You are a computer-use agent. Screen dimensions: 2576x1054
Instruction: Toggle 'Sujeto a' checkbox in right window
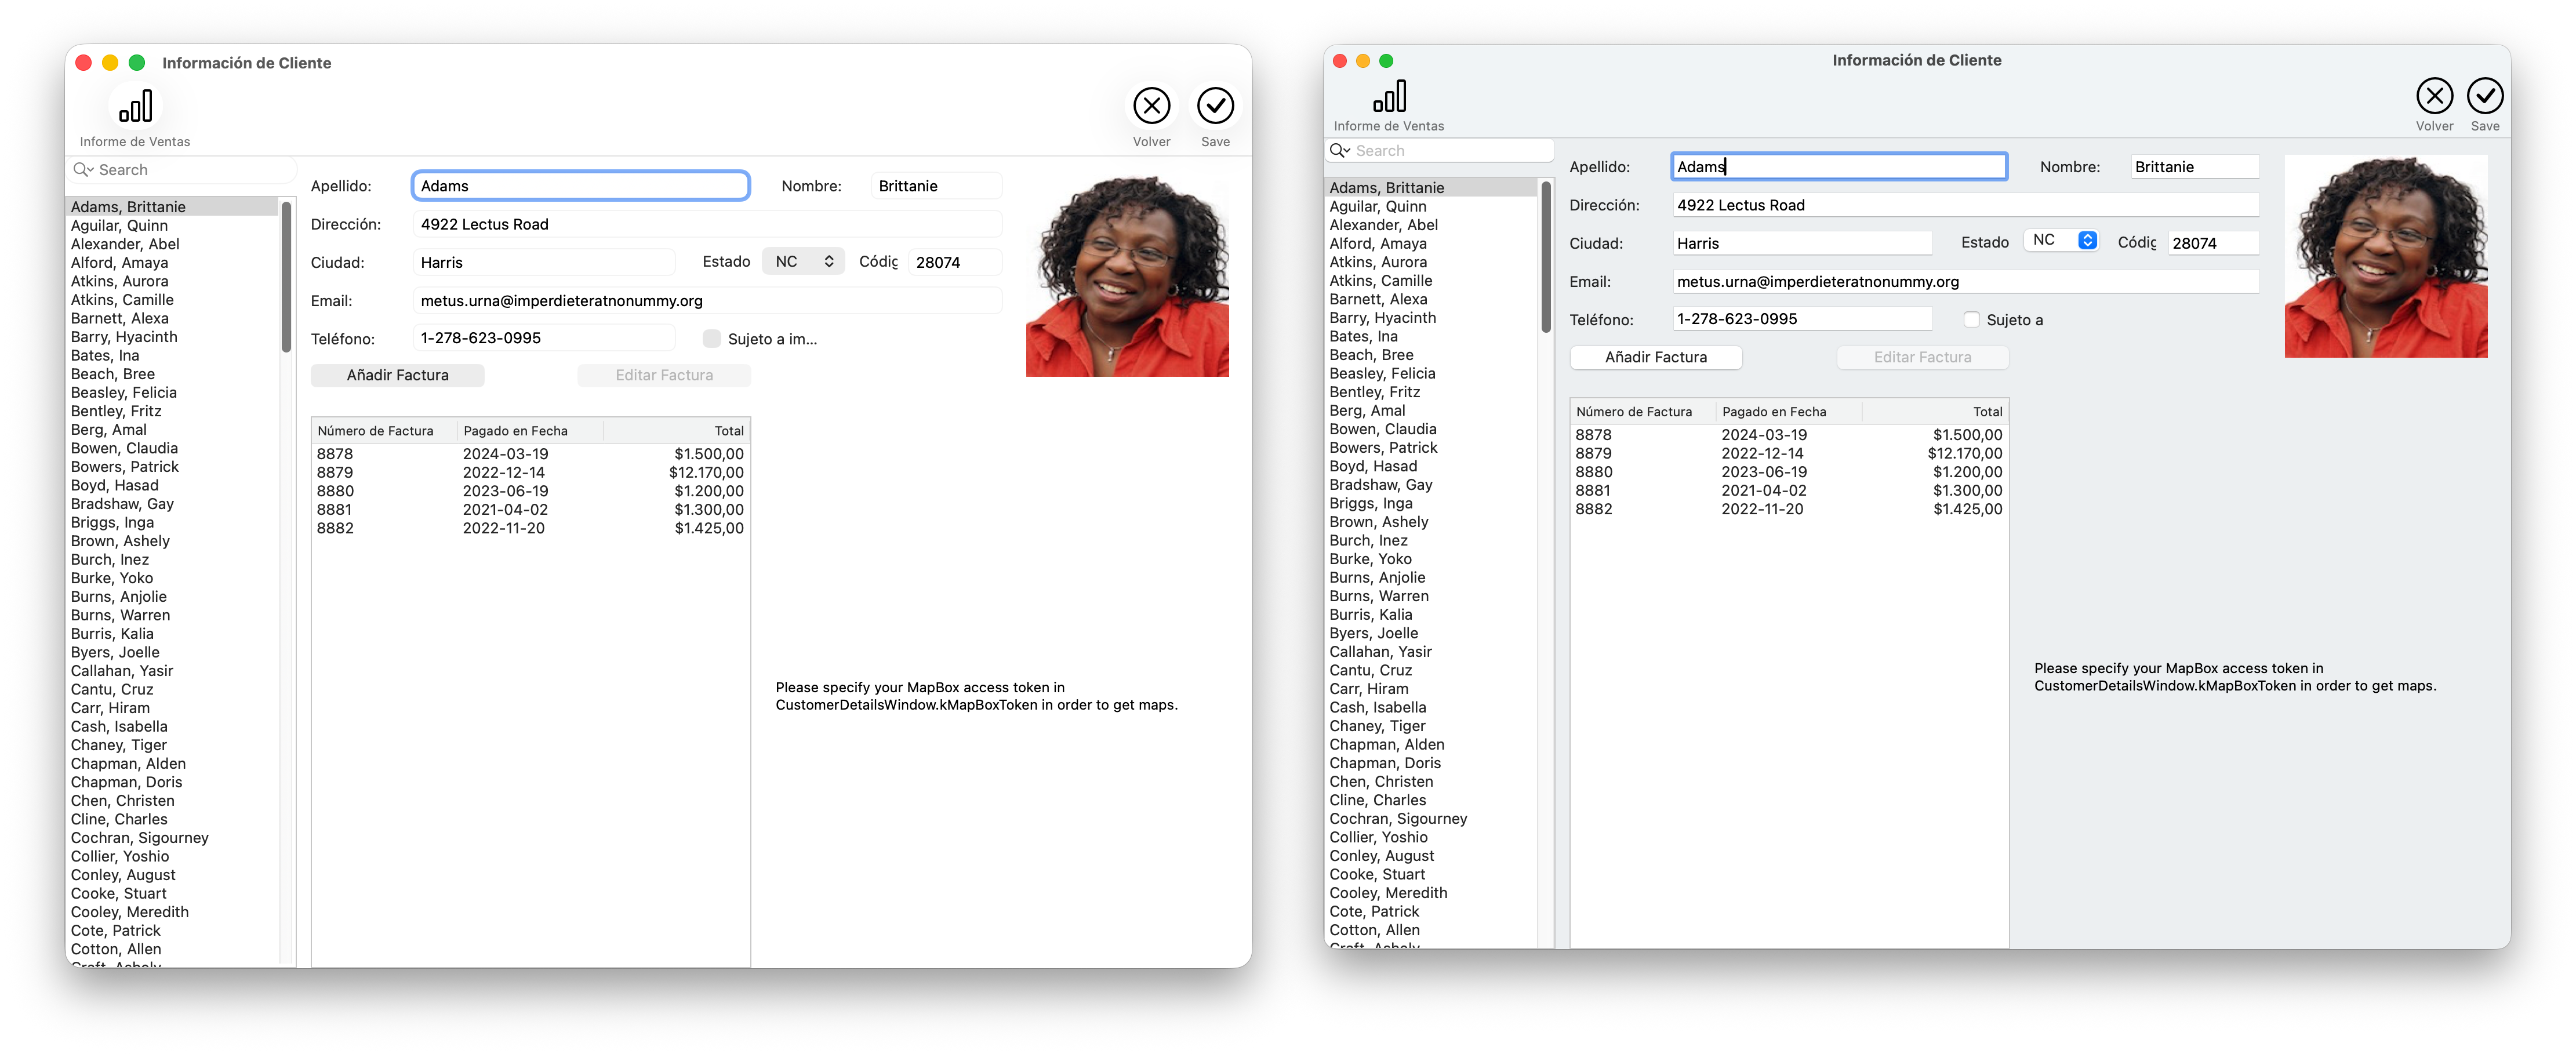(1971, 320)
